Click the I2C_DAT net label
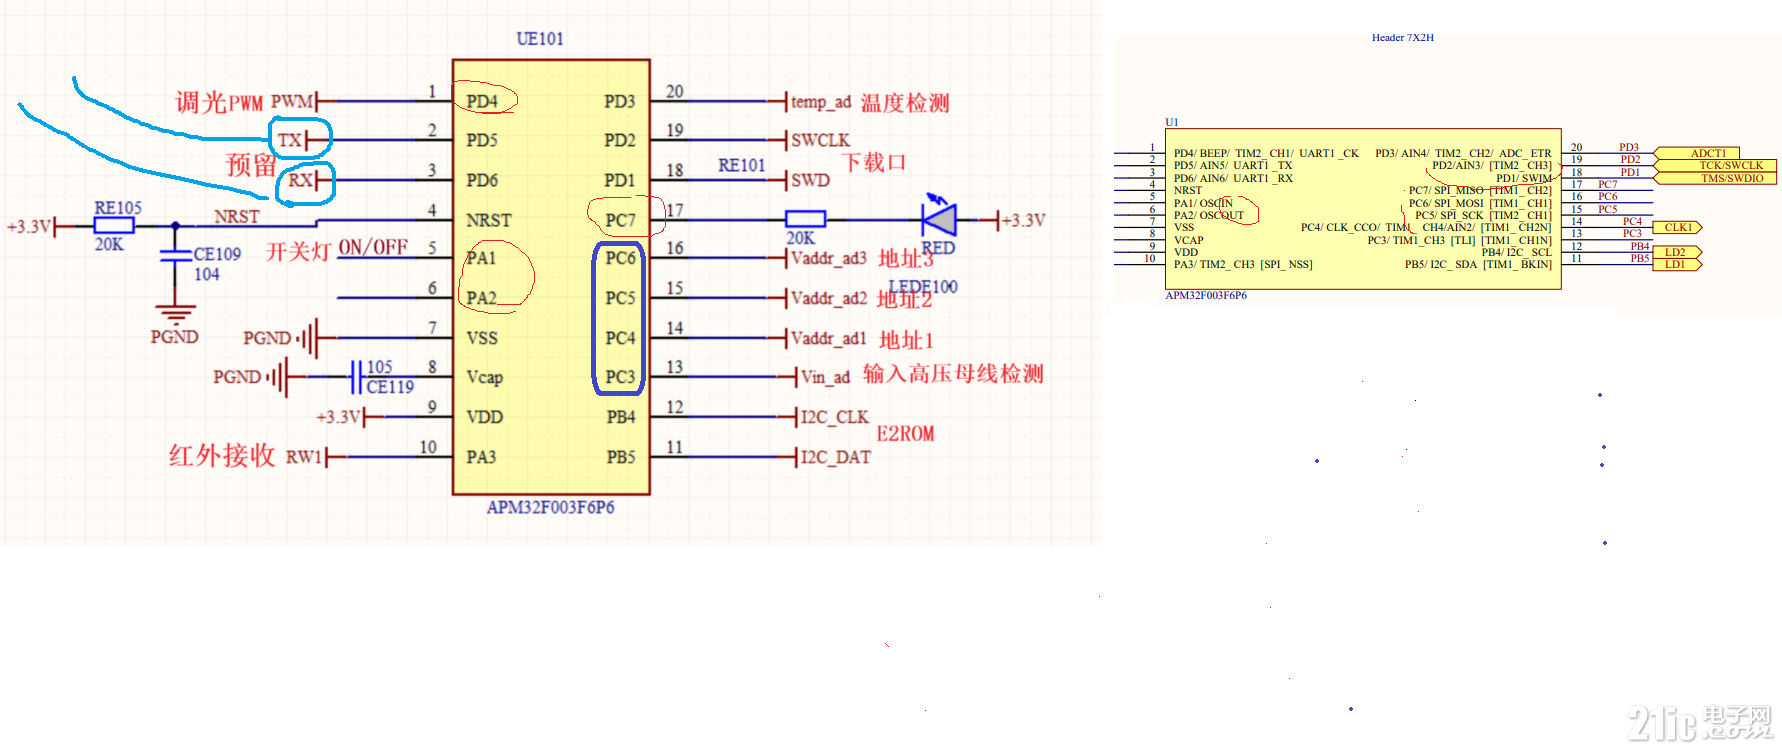The height and width of the screenshot is (748, 1782). click(835, 457)
